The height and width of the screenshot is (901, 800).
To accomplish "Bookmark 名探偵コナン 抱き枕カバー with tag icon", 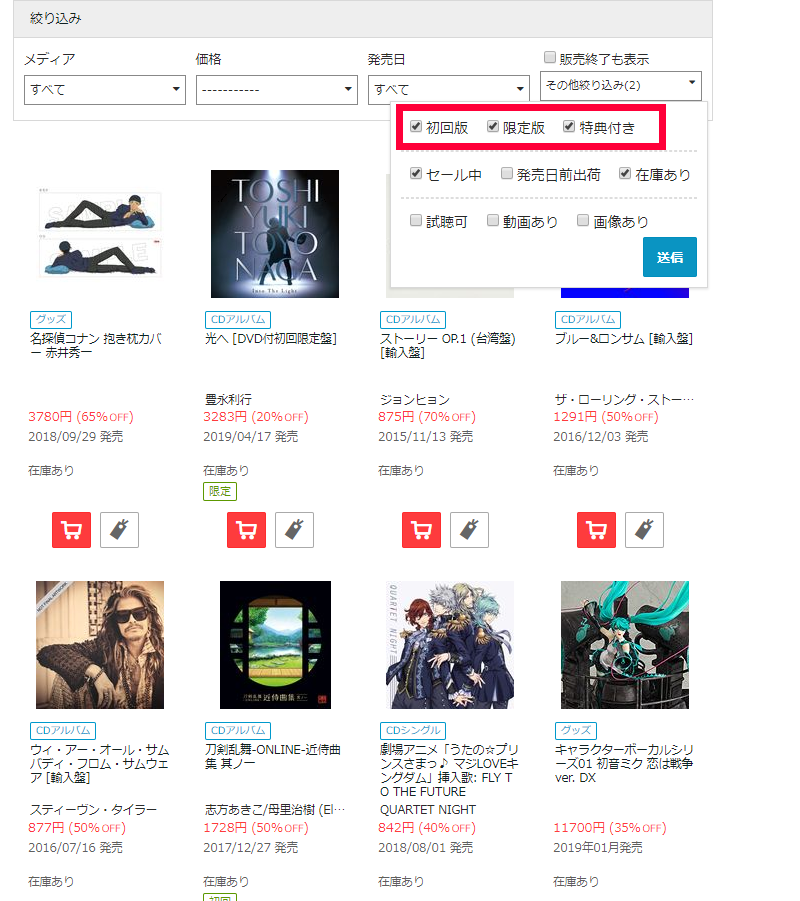I will (x=119, y=530).
